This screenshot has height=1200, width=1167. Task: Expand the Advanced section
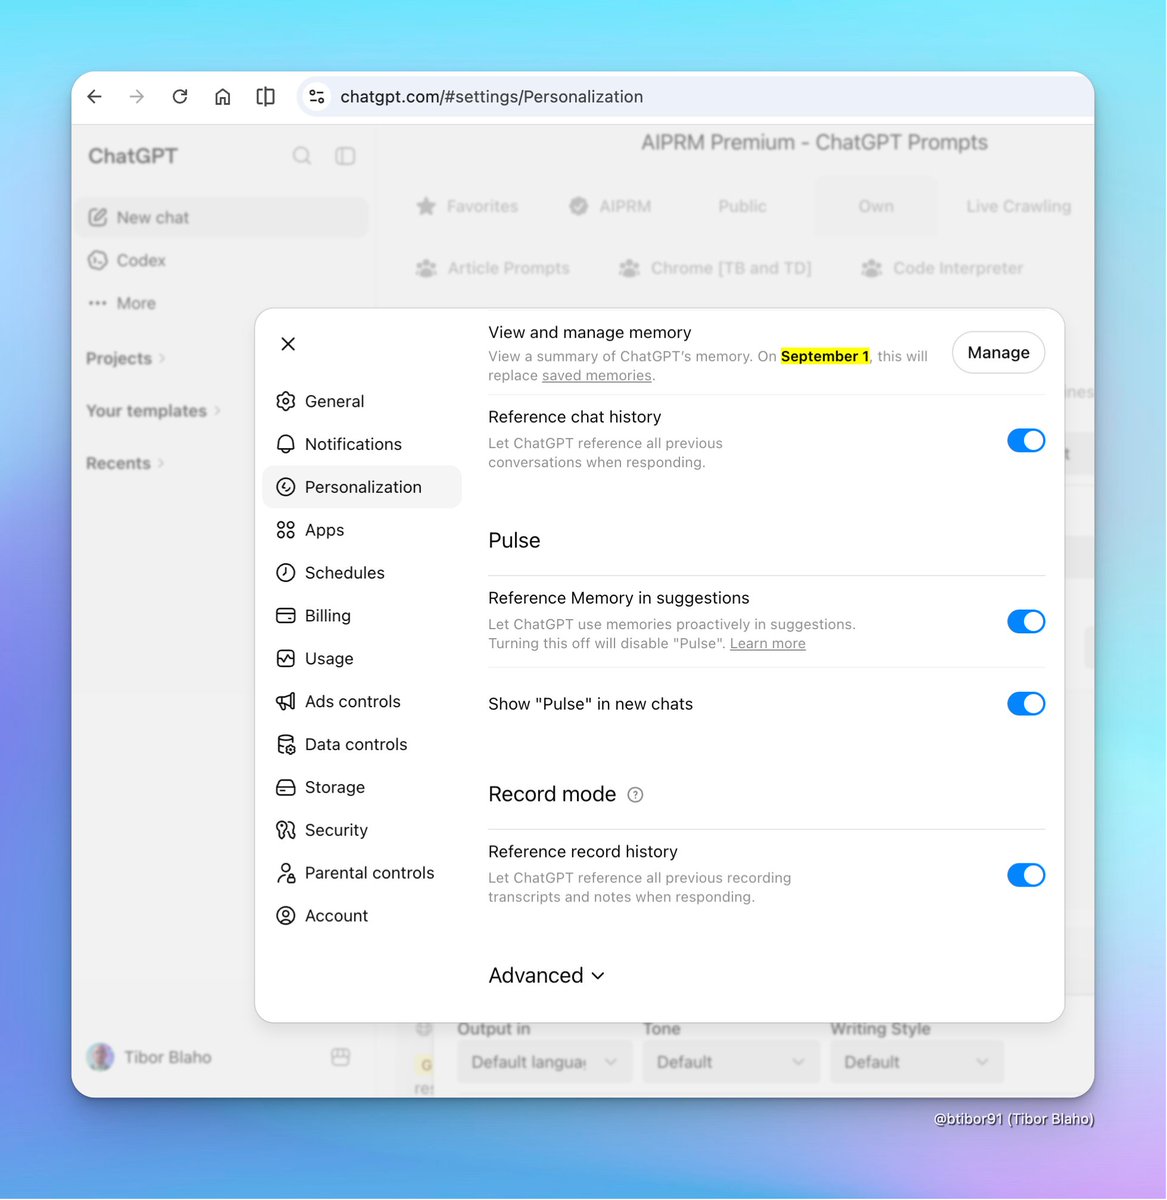click(x=547, y=976)
